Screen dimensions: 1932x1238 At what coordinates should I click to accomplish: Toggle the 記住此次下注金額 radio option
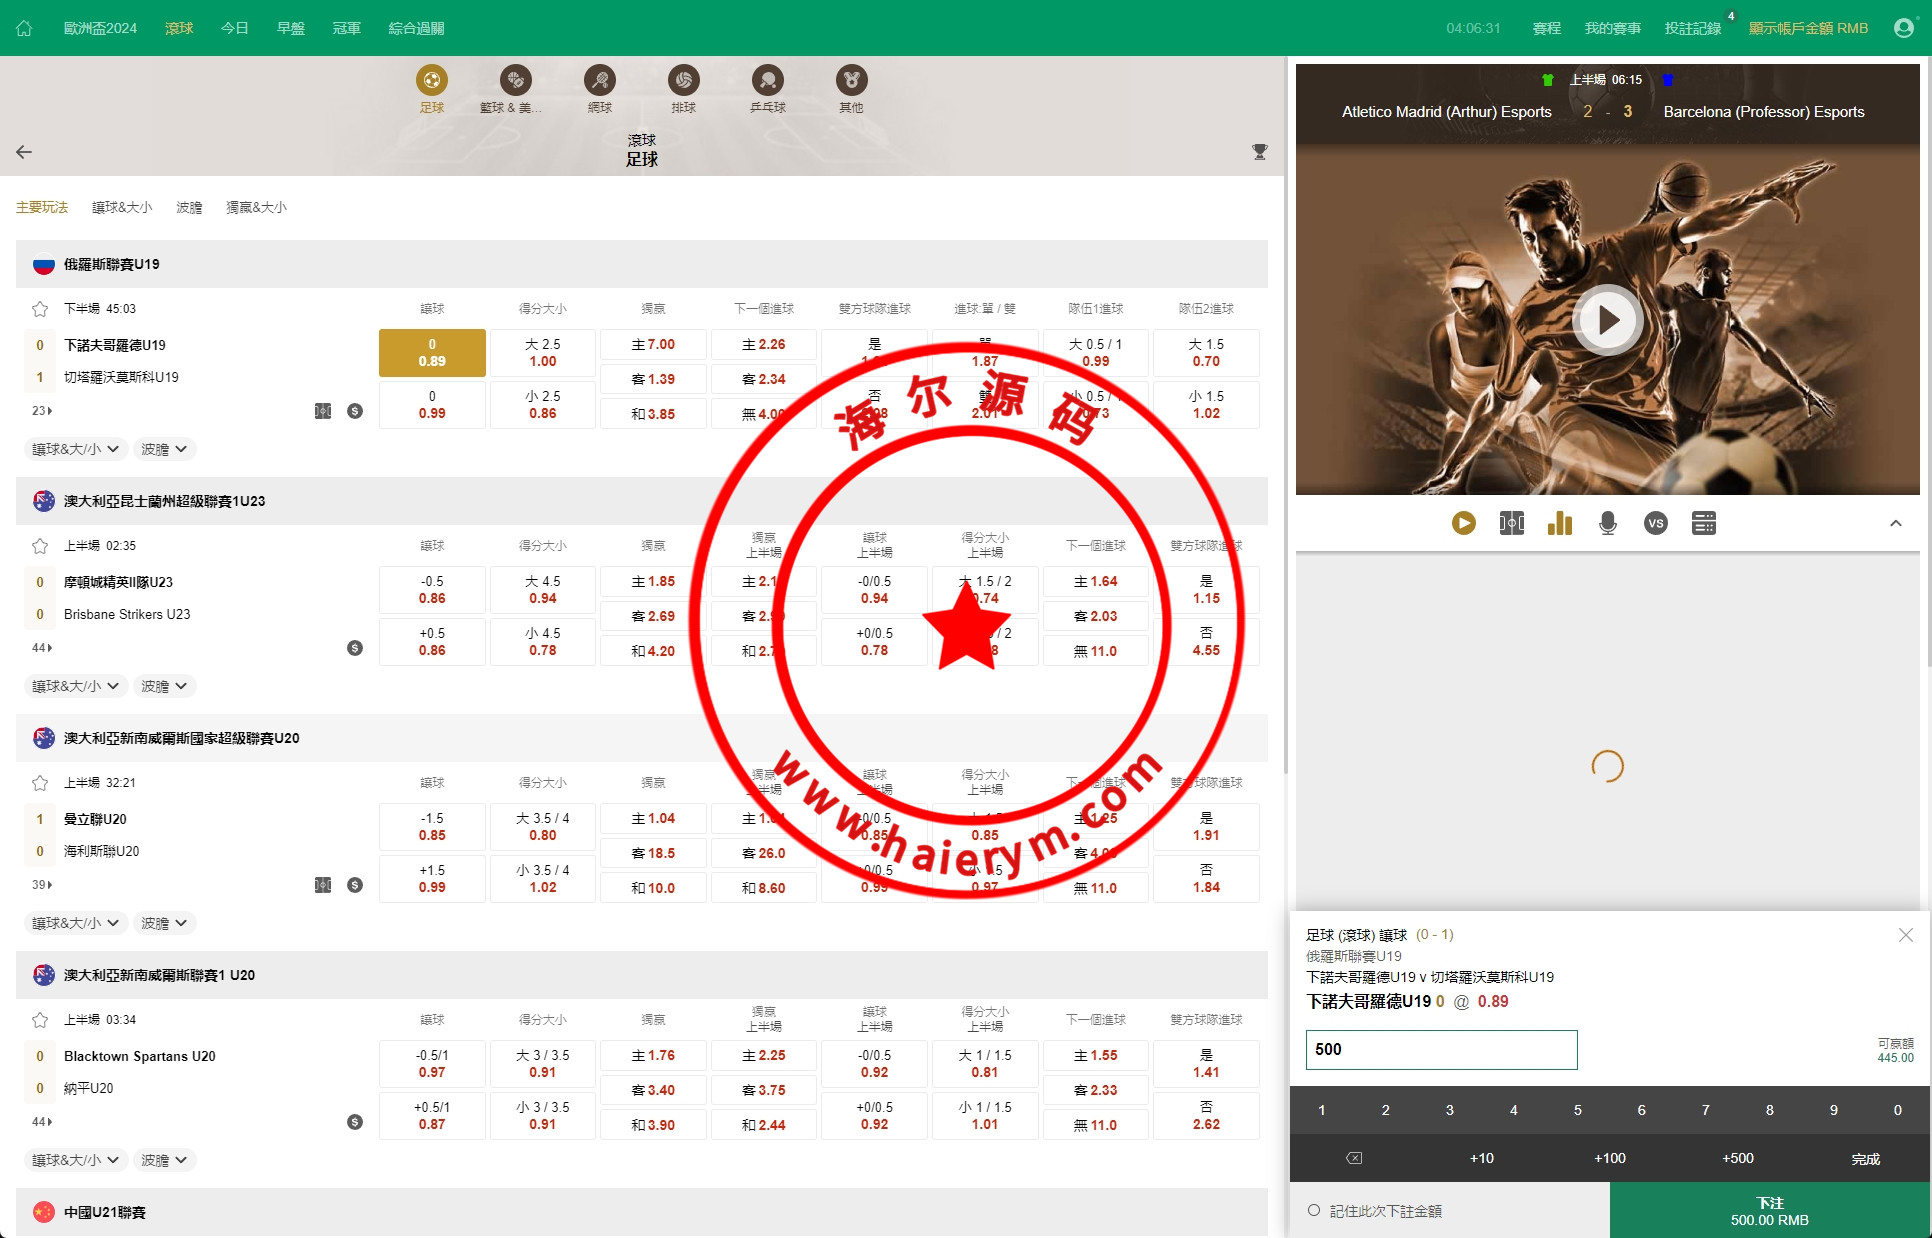1314,1211
